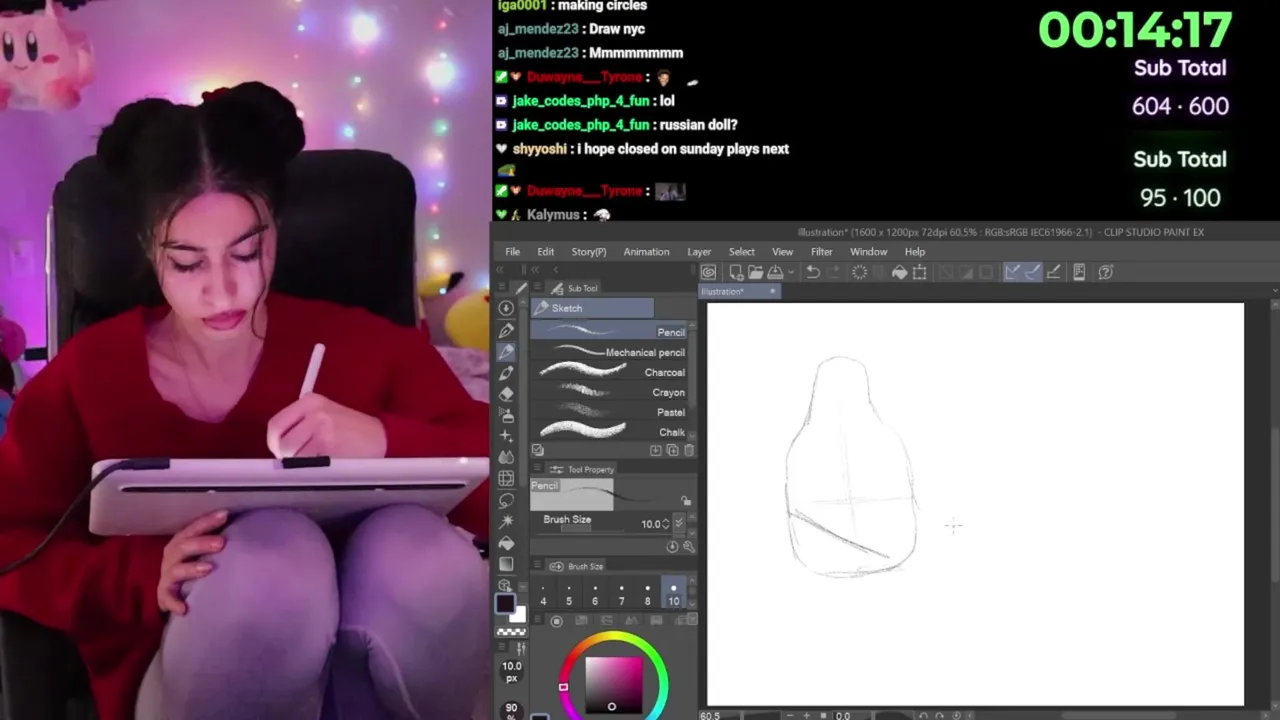Select the Operation tool at top of toolbar
Screen dimensions: 1280x720
(506, 308)
